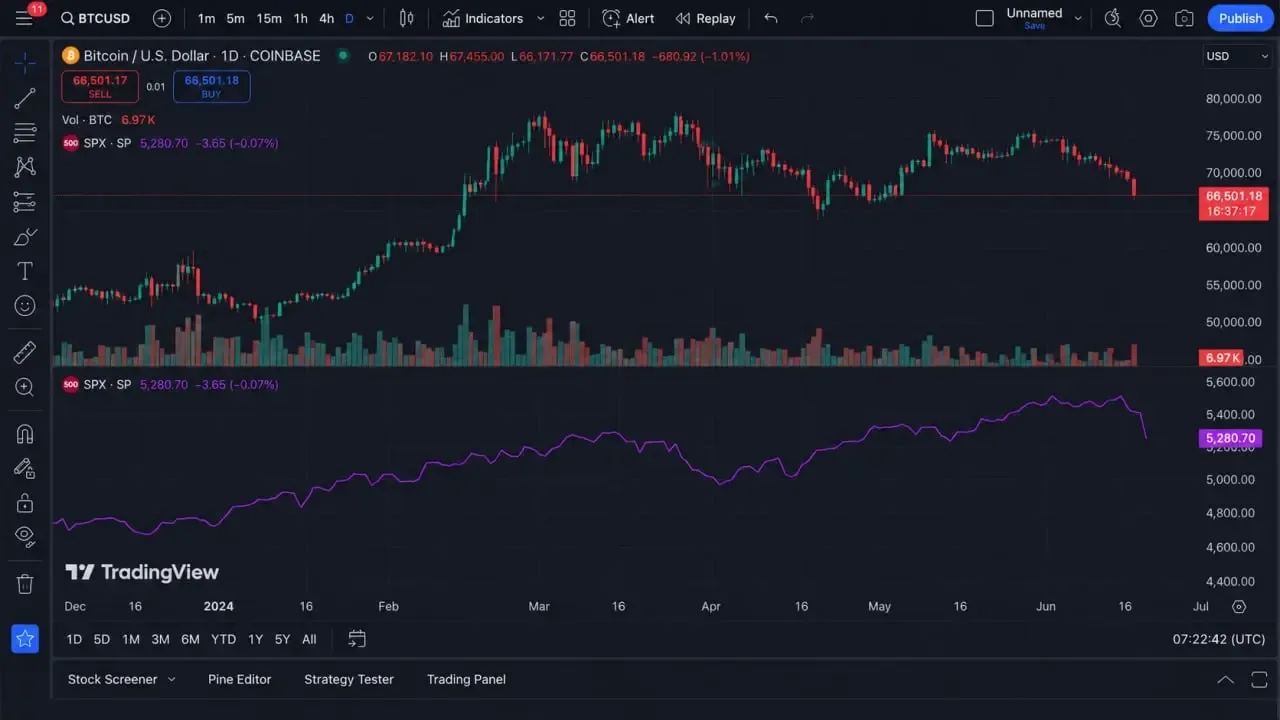Pick the ruler measure tool
This screenshot has height=720, width=1280.
(x=25, y=352)
